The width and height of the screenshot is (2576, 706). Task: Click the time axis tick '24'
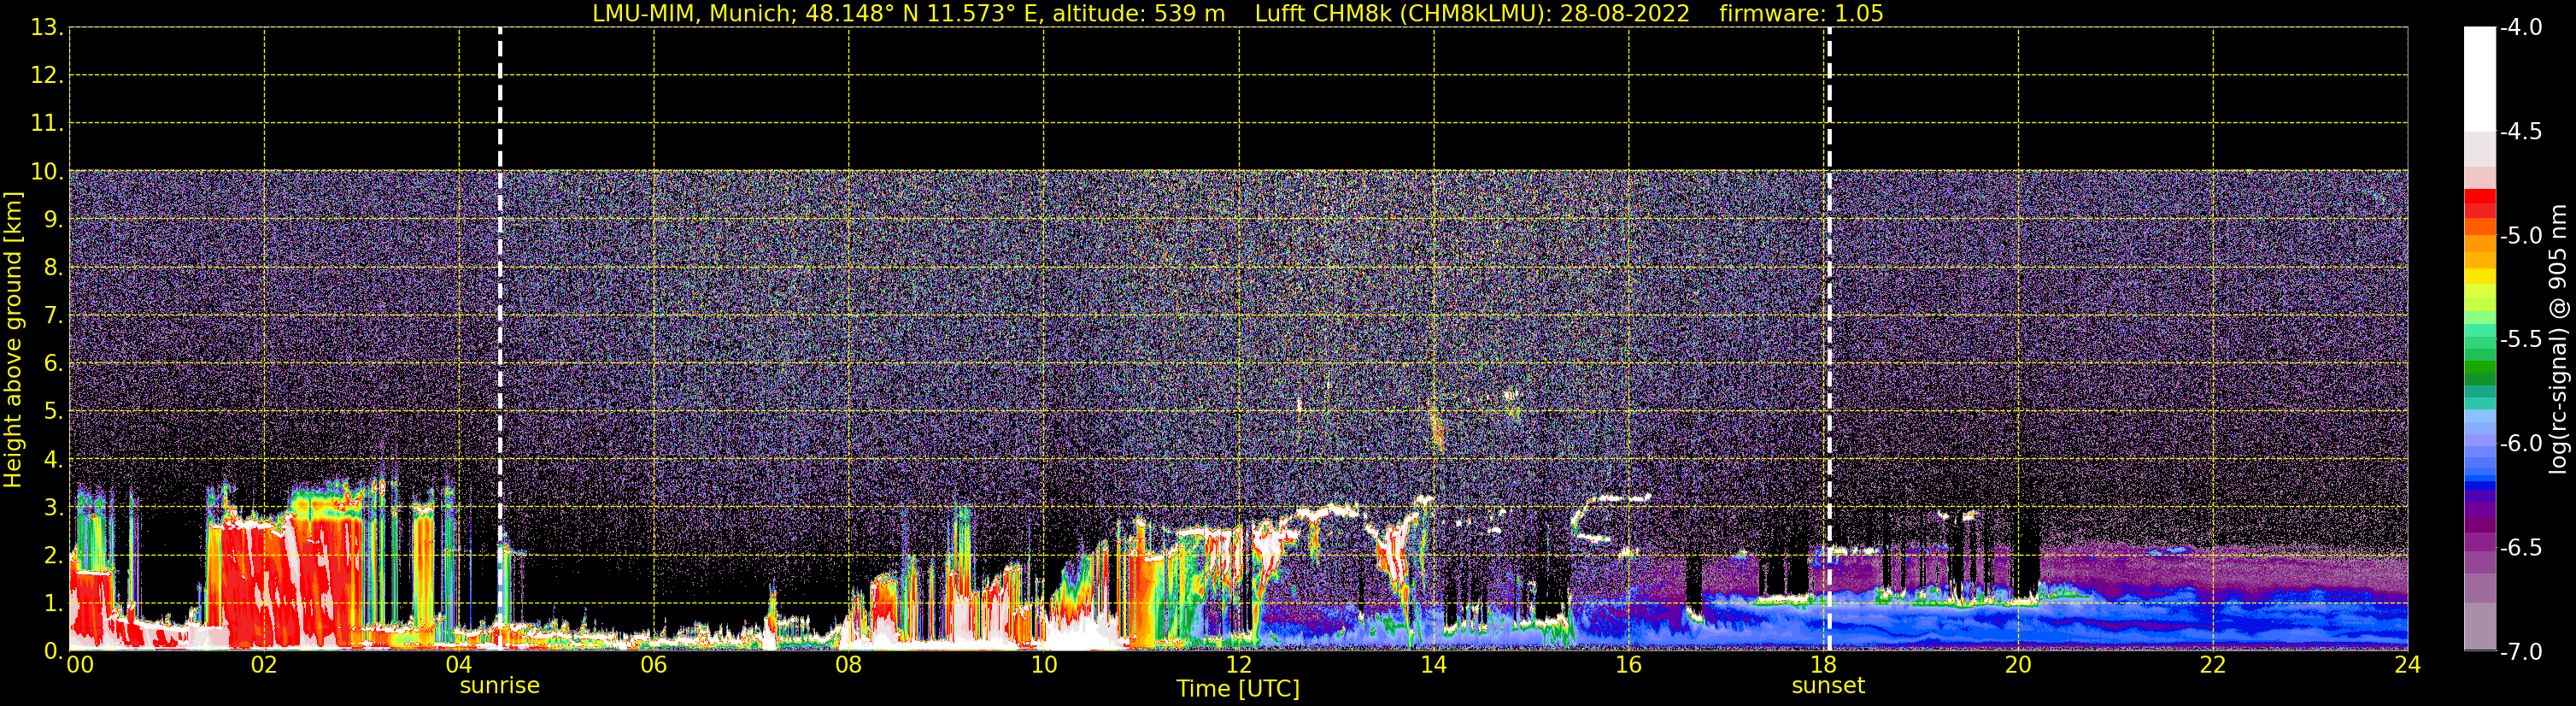2408,665
